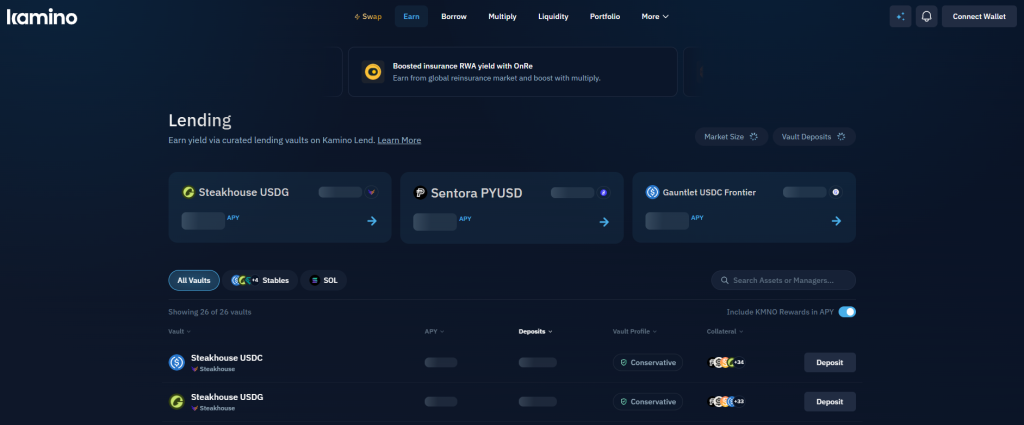The width and height of the screenshot is (1024, 425).
Task: Click the Steakhouse USDG card token icon
Action: click(189, 192)
